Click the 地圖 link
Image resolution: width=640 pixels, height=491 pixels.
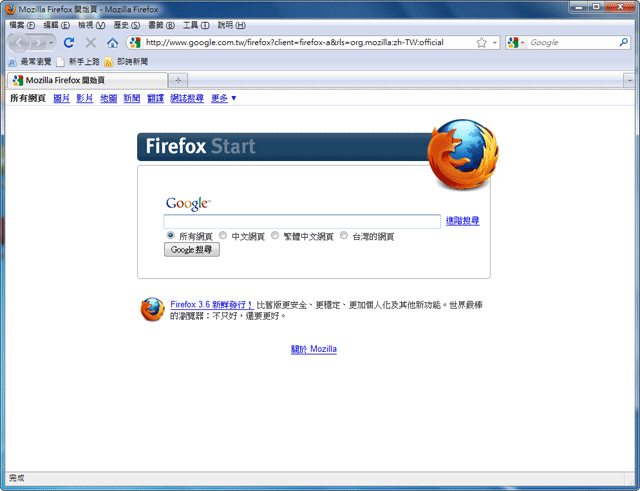109,98
